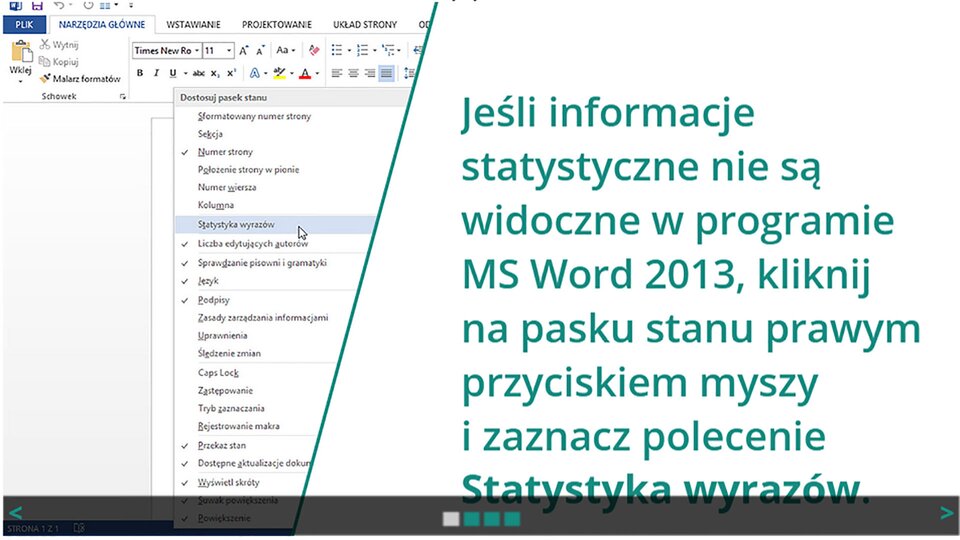Click the multilevel list icon
This screenshot has height=540, width=960.
(388, 50)
